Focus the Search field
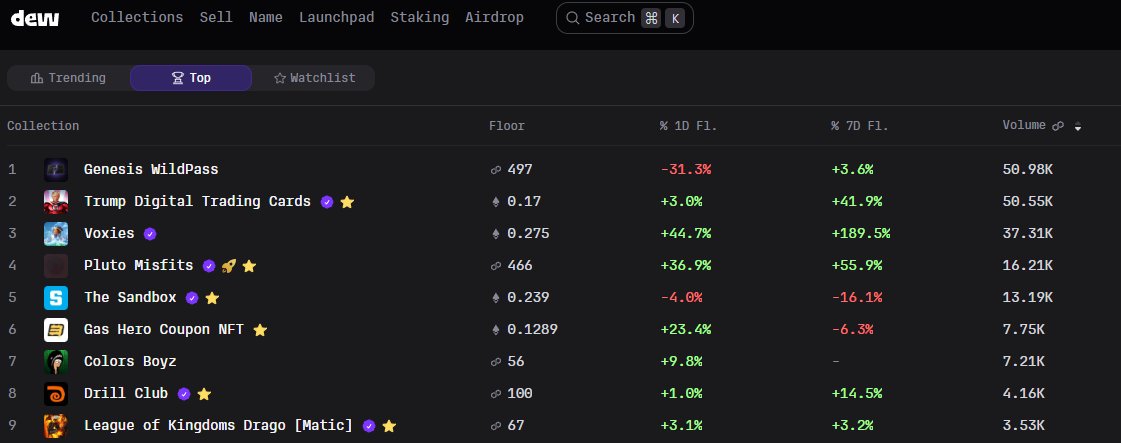Image resolution: width=1121 pixels, height=443 pixels. point(625,18)
